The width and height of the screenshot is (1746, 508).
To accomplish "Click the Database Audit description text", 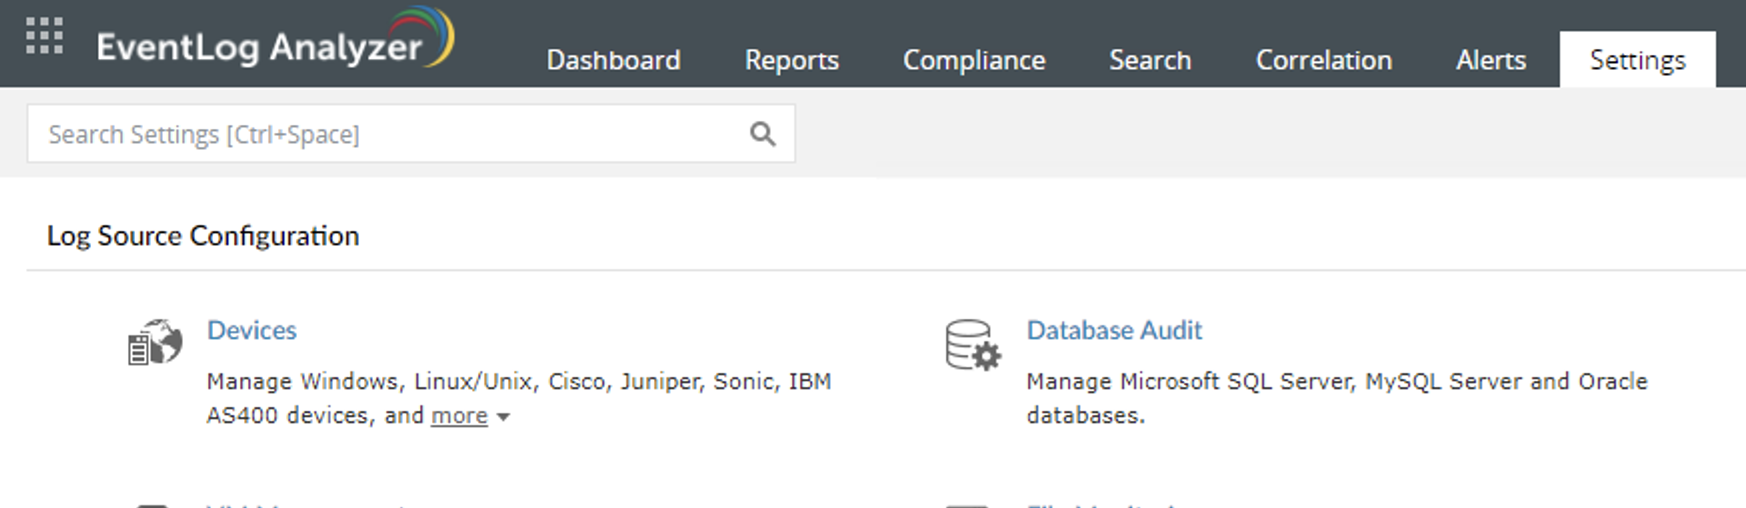I will point(1336,382).
